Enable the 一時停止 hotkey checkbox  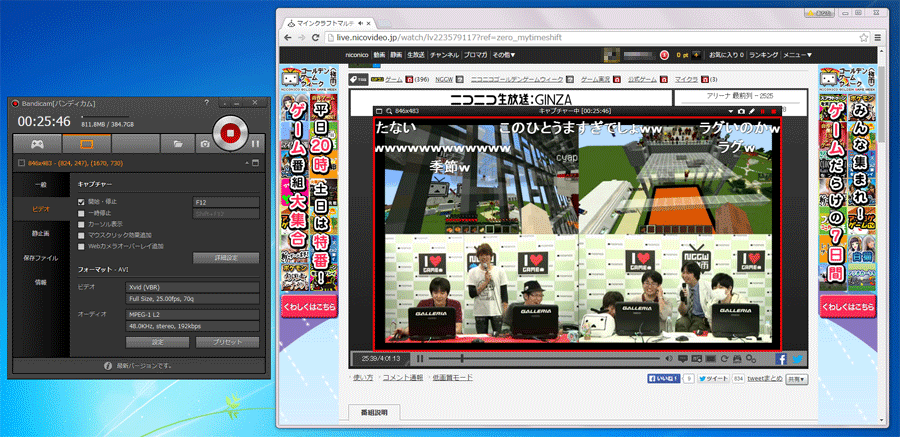pyautogui.click(x=81, y=213)
